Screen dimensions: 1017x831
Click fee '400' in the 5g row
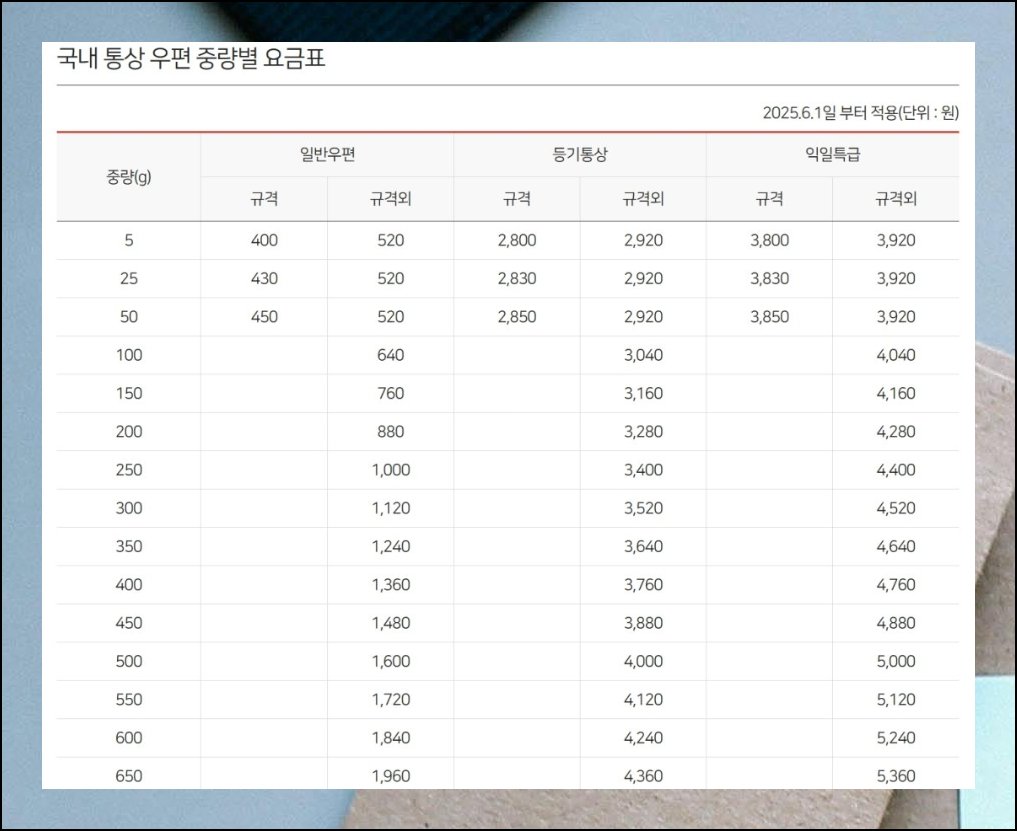pyautogui.click(x=264, y=240)
